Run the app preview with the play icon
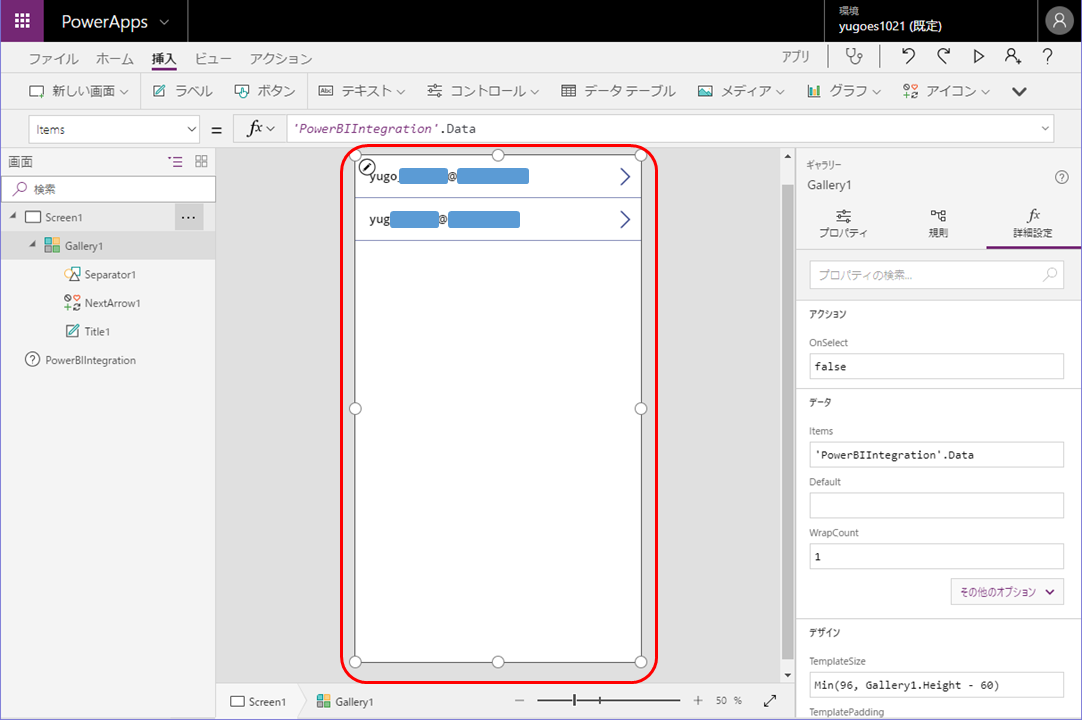Viewport: 1082px width, 720px height. click(978, 57)
